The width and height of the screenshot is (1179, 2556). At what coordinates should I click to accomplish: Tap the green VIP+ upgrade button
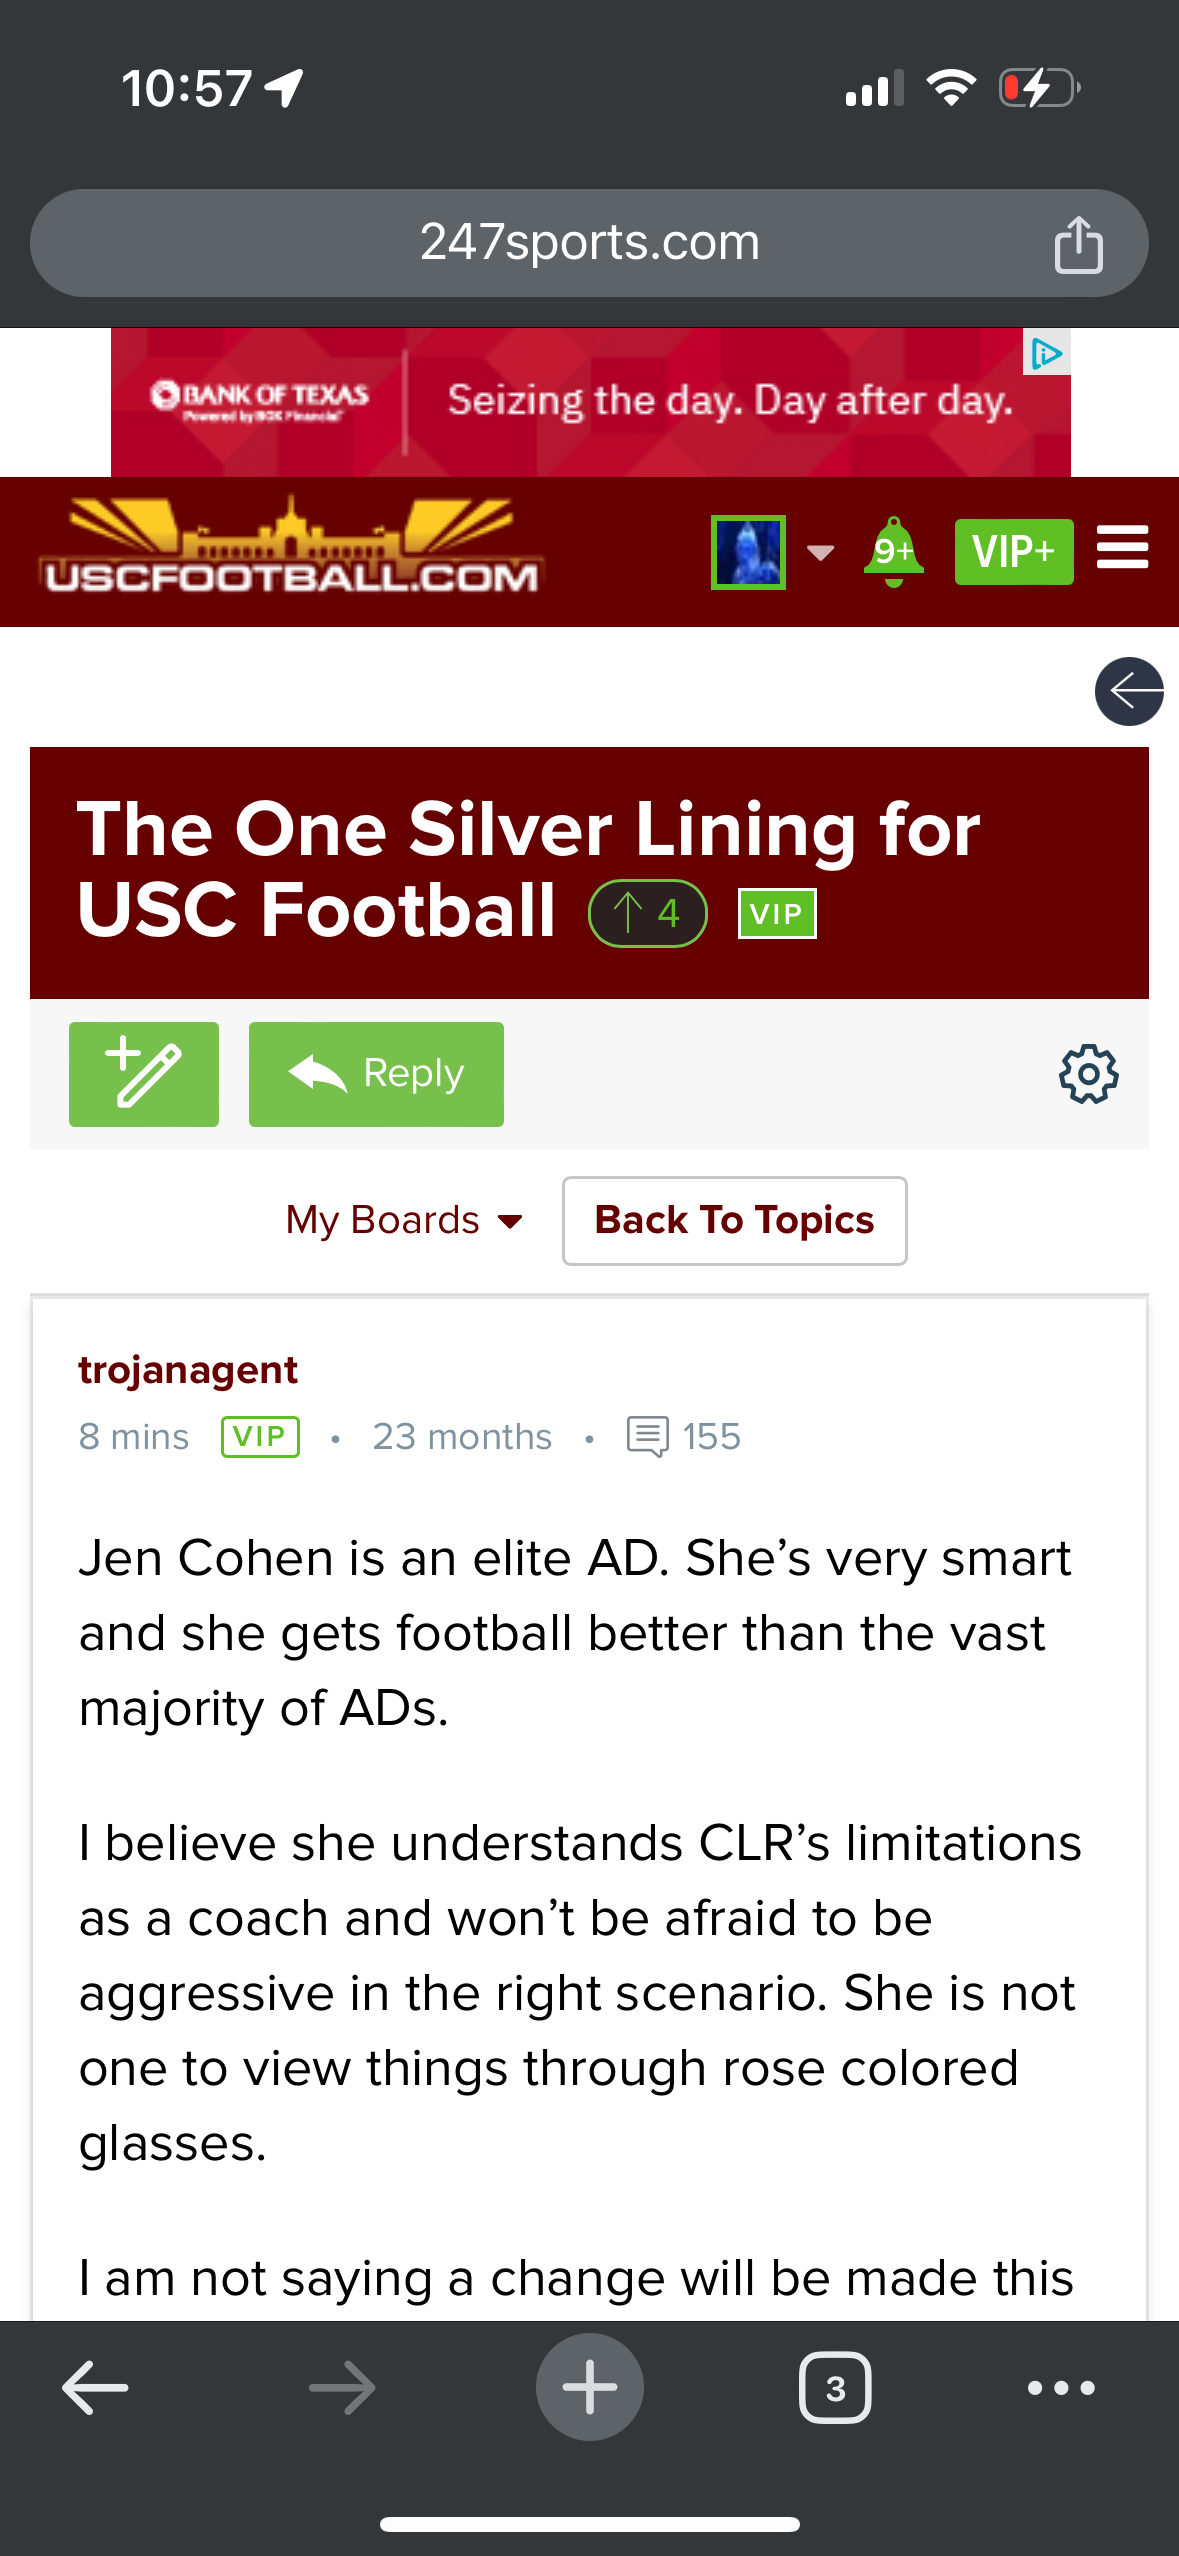[x=1013, y=551]
